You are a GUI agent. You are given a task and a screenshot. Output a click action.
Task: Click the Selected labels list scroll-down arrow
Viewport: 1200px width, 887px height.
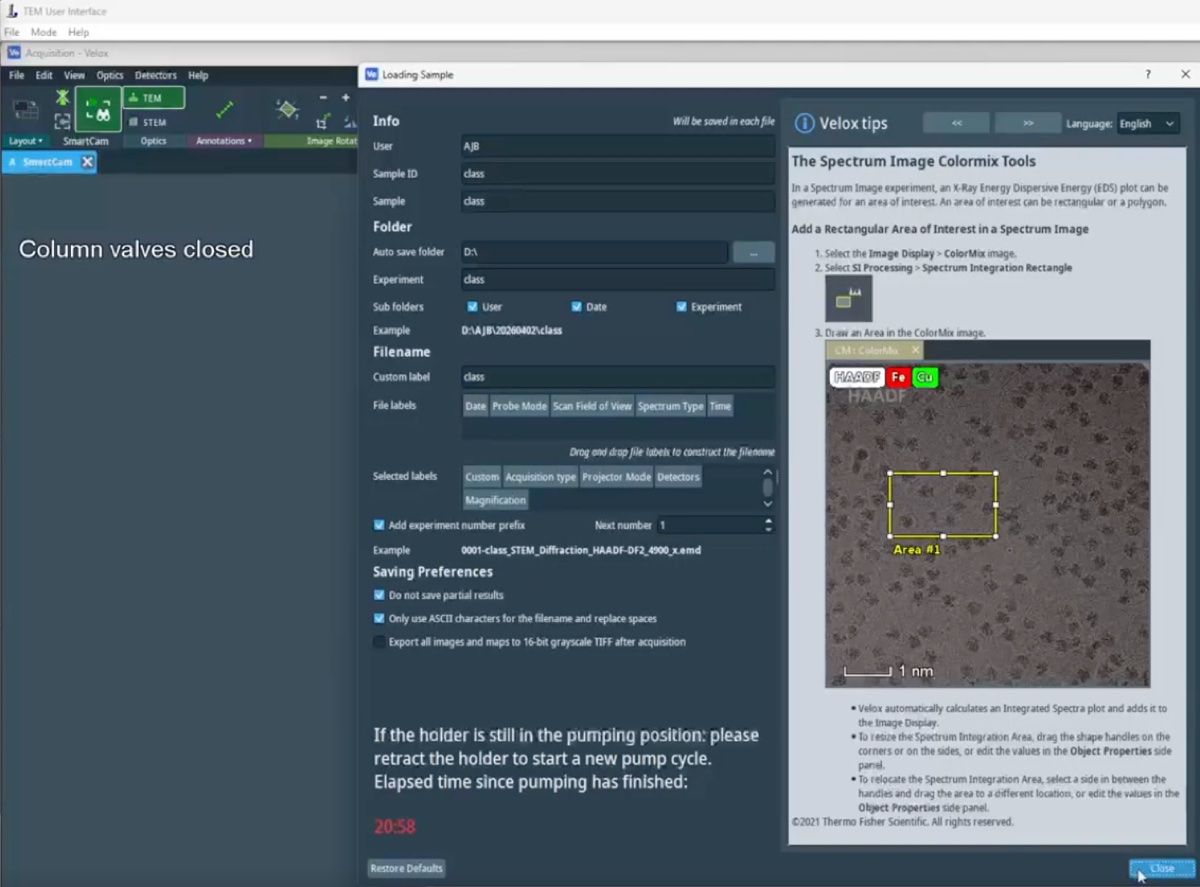pos(768,503)
